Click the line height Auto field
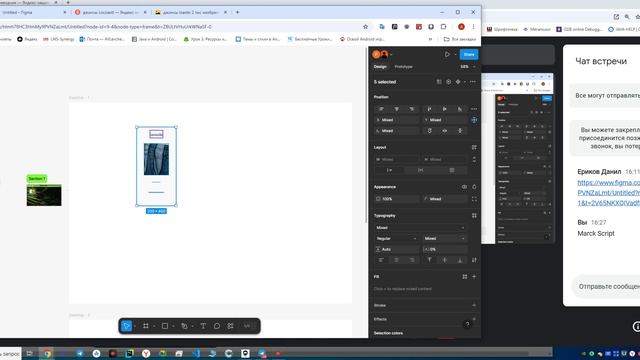This screenshot has height=360, width=640. 397,249
